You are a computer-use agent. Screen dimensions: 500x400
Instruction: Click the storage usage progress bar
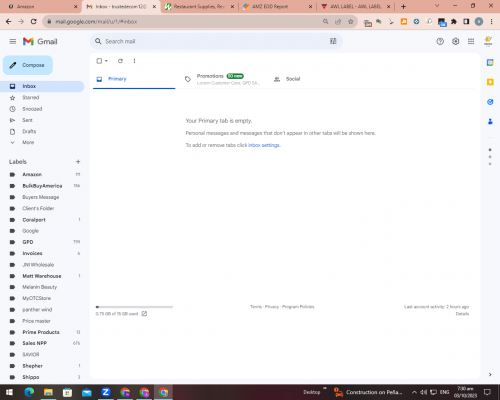point(134,307)
